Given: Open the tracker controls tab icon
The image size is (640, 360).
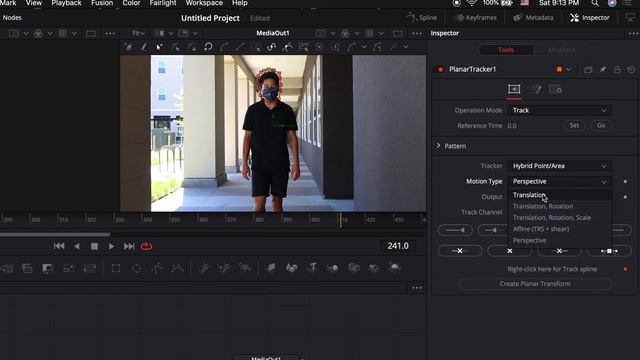Looking at the screenshot, I should [x=514, y=89].
